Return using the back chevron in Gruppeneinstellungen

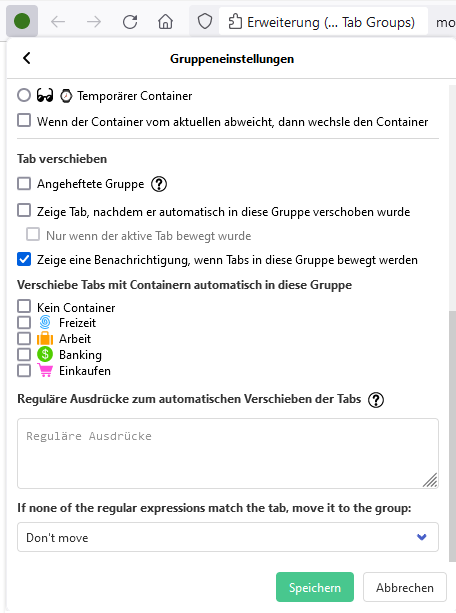click(x=27, y=58)
